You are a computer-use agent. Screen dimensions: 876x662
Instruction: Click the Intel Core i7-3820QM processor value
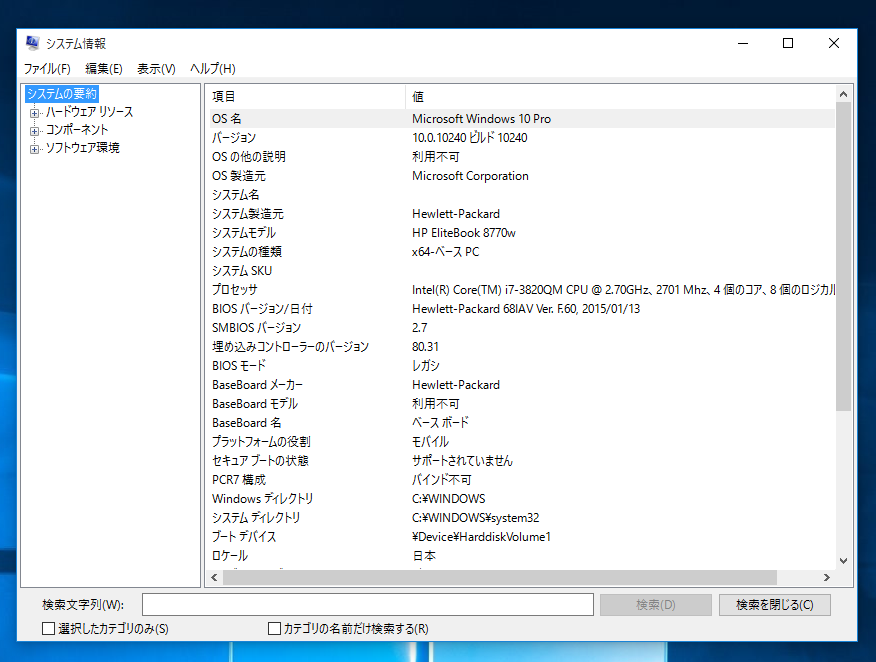623,289
